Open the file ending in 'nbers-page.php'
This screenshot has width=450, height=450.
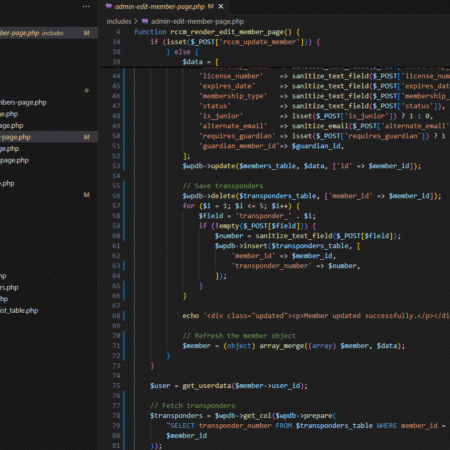[23, 102]
